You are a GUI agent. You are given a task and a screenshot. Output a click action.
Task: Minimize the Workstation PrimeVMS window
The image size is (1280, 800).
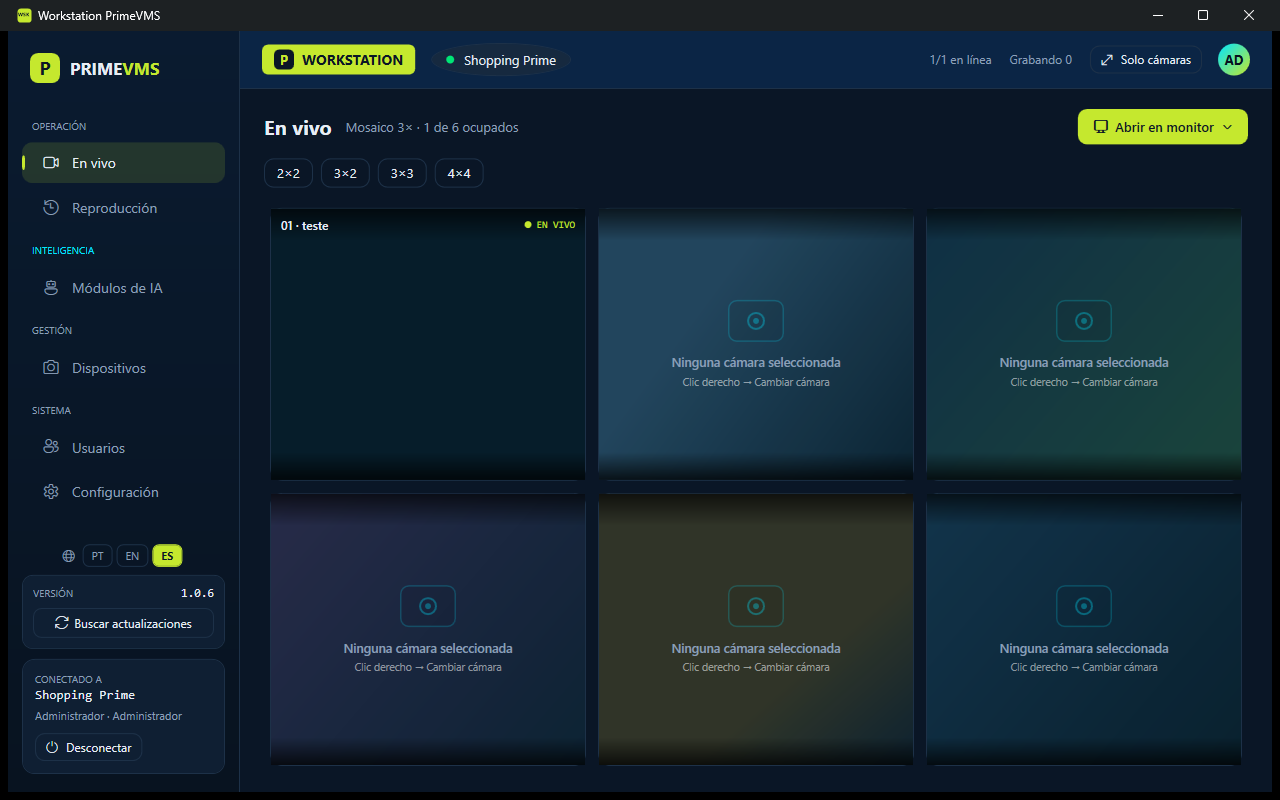click(1157, 15)
